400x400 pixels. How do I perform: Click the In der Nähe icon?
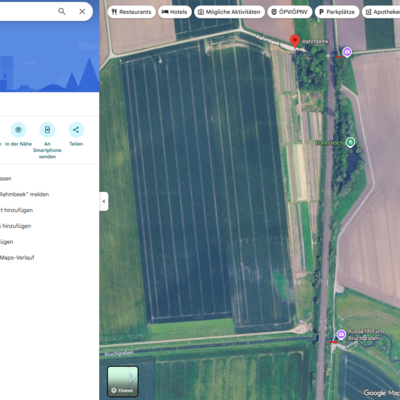18,130
